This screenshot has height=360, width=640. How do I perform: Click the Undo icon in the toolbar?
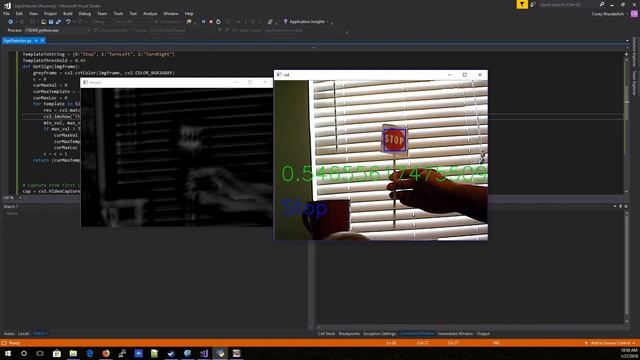pyautogui.click(x=68, y=22)
